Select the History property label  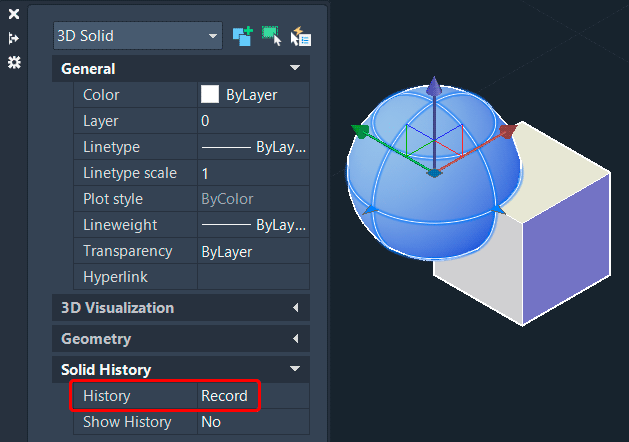pyautogui.click(x=107, y=396)
